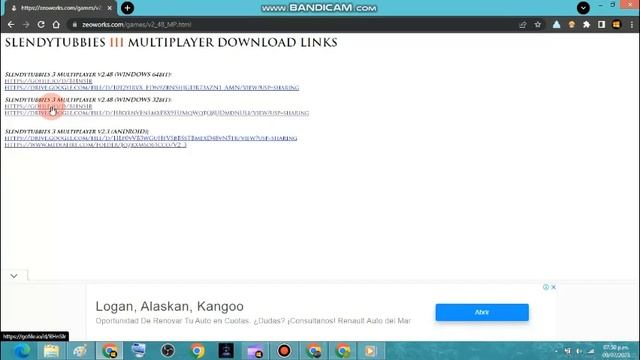This screenshot has height=360, width=640.
Task: Open the orange round extension icon
Action: pyautogui.click(x=571, y=24)
